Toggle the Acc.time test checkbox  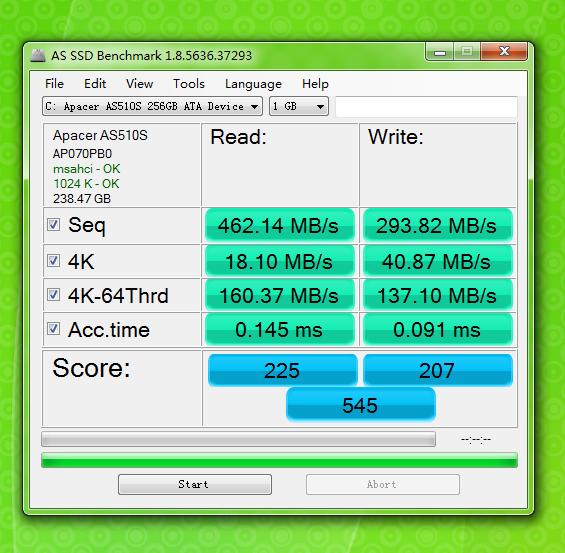[x=54, y=329]
